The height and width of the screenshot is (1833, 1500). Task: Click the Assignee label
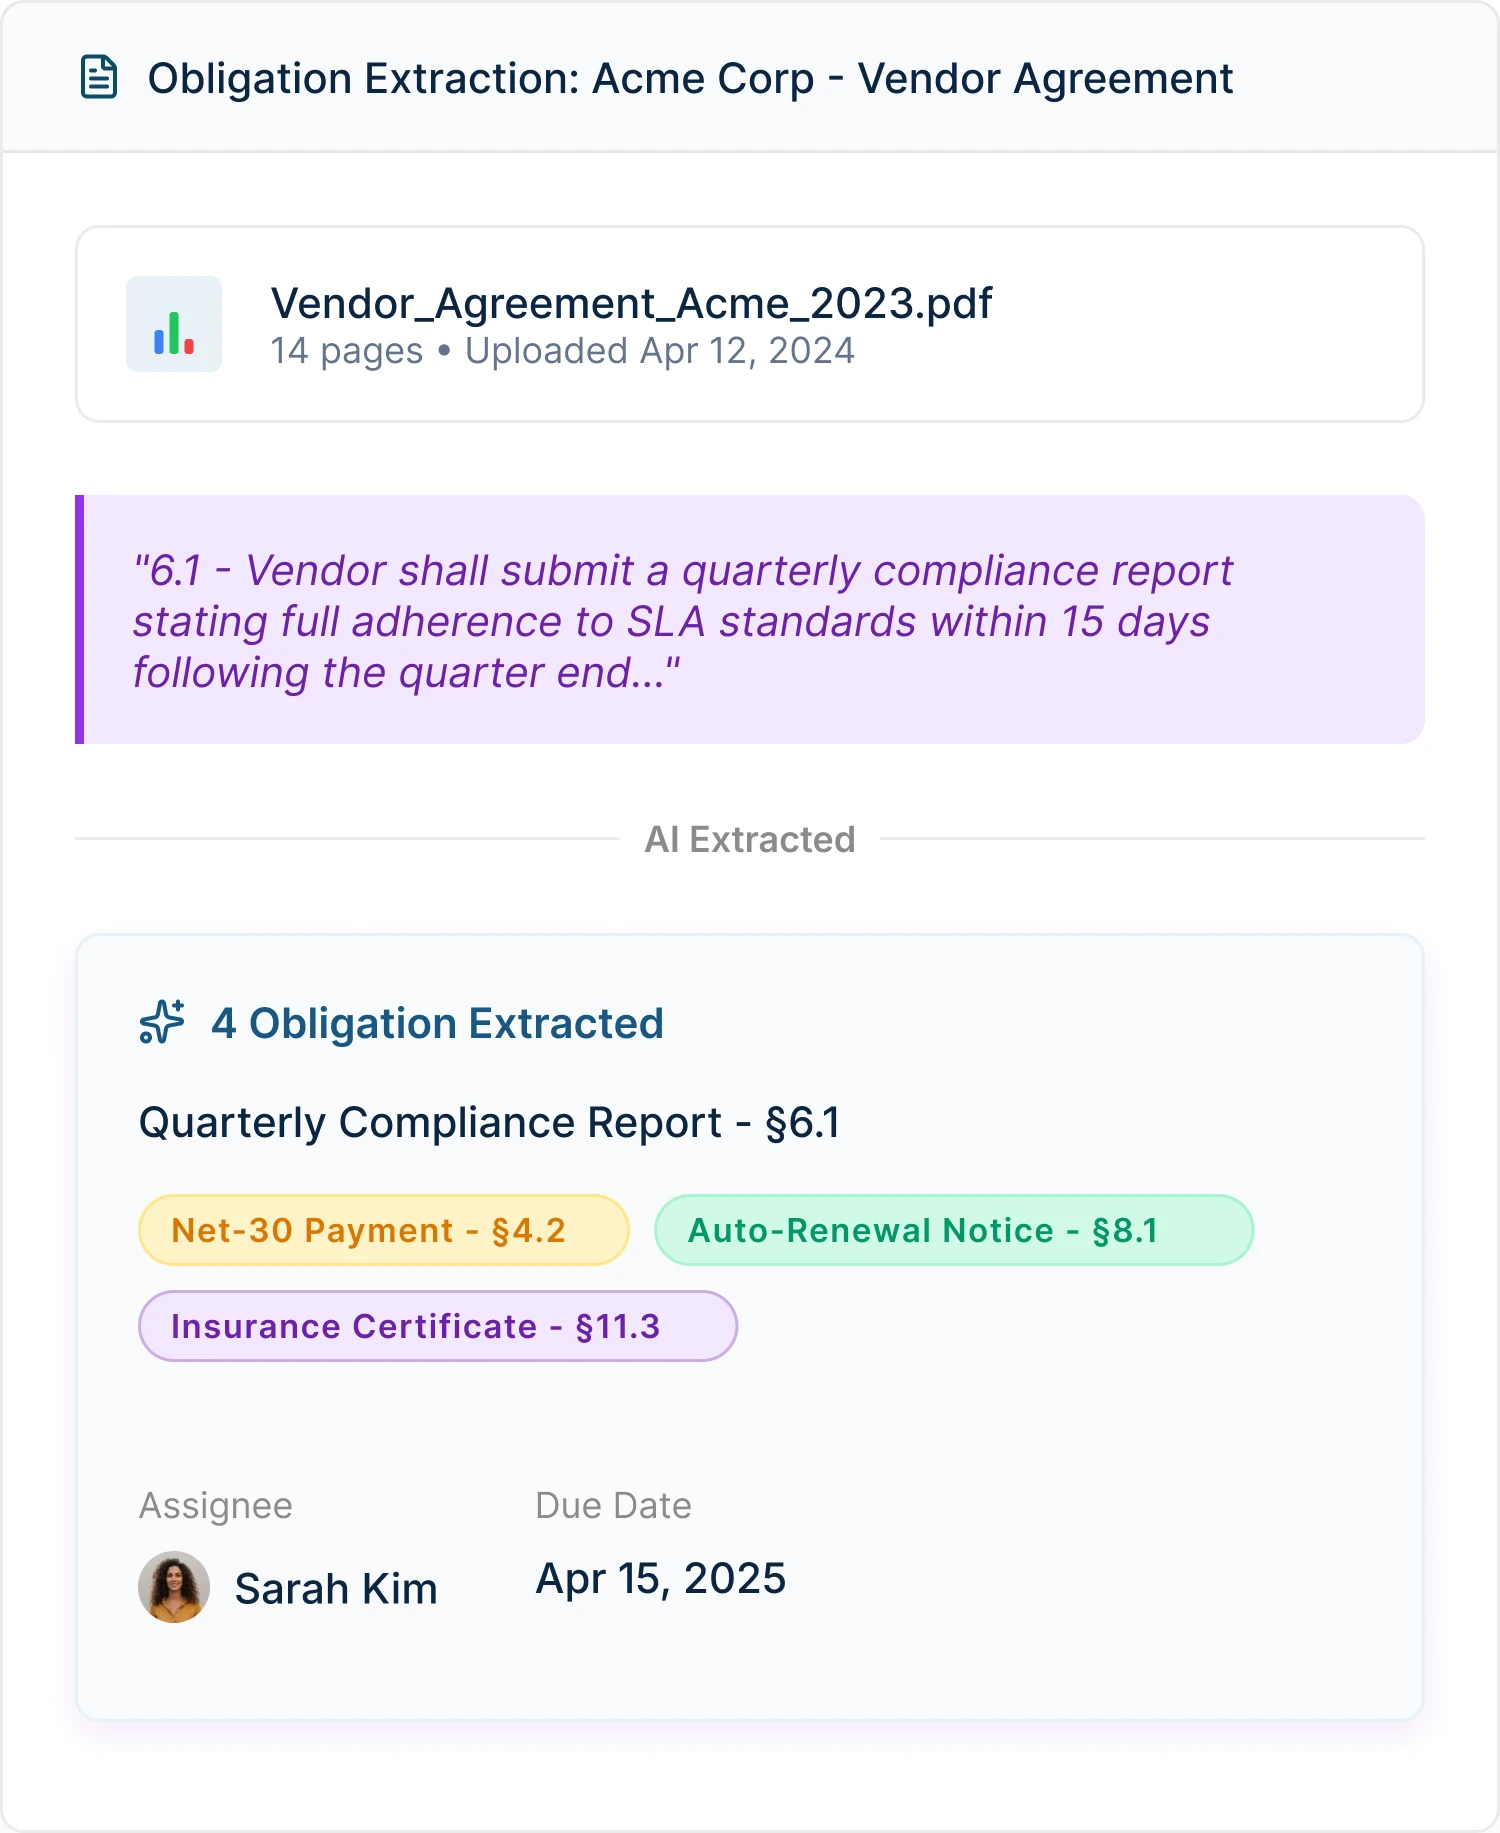tap(215, 1504)
